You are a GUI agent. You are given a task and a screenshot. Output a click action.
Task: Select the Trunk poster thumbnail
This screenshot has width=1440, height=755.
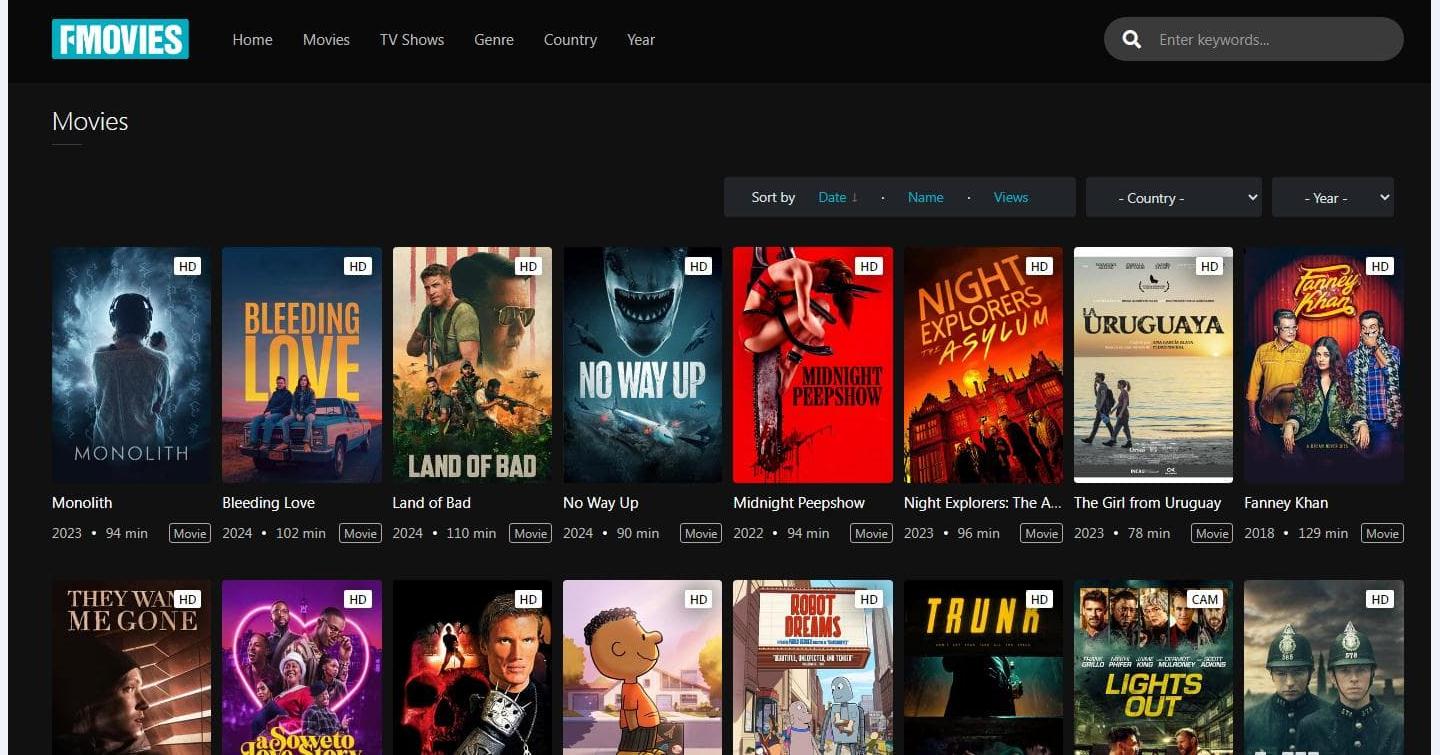(x=983, y=667)
